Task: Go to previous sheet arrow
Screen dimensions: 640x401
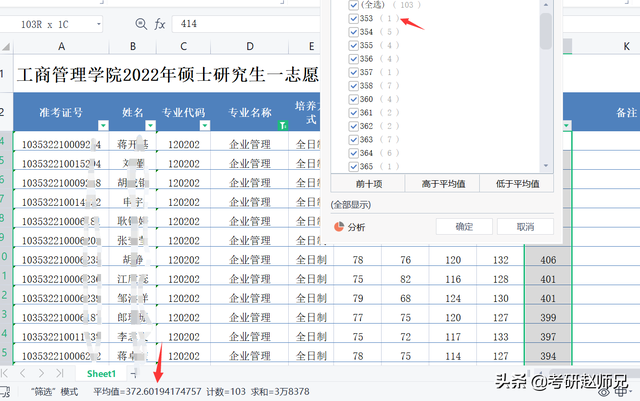Action: 23,373
